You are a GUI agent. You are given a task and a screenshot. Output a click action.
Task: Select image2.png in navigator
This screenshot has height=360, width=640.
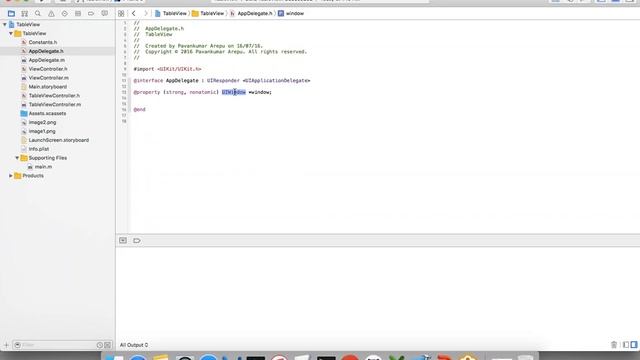point(42,122)
